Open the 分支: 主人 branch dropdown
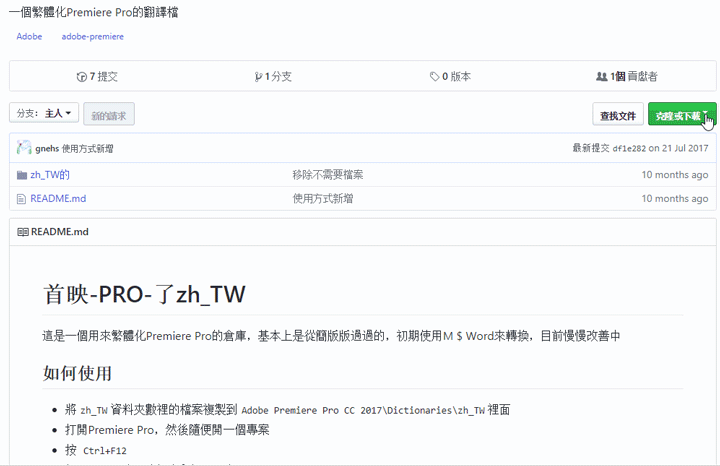 click(44, 113)
